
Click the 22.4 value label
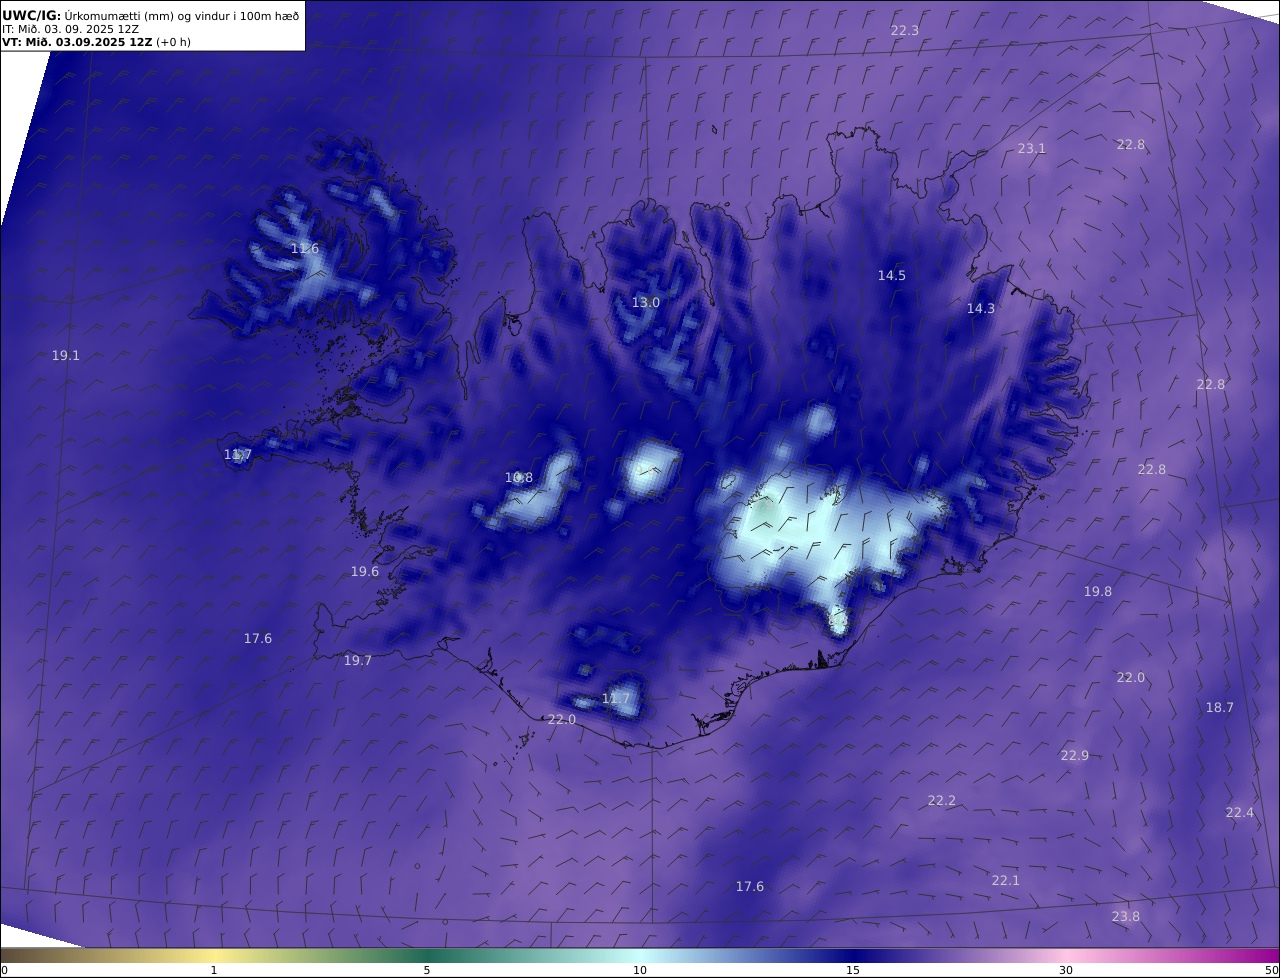click(1239, 813)
